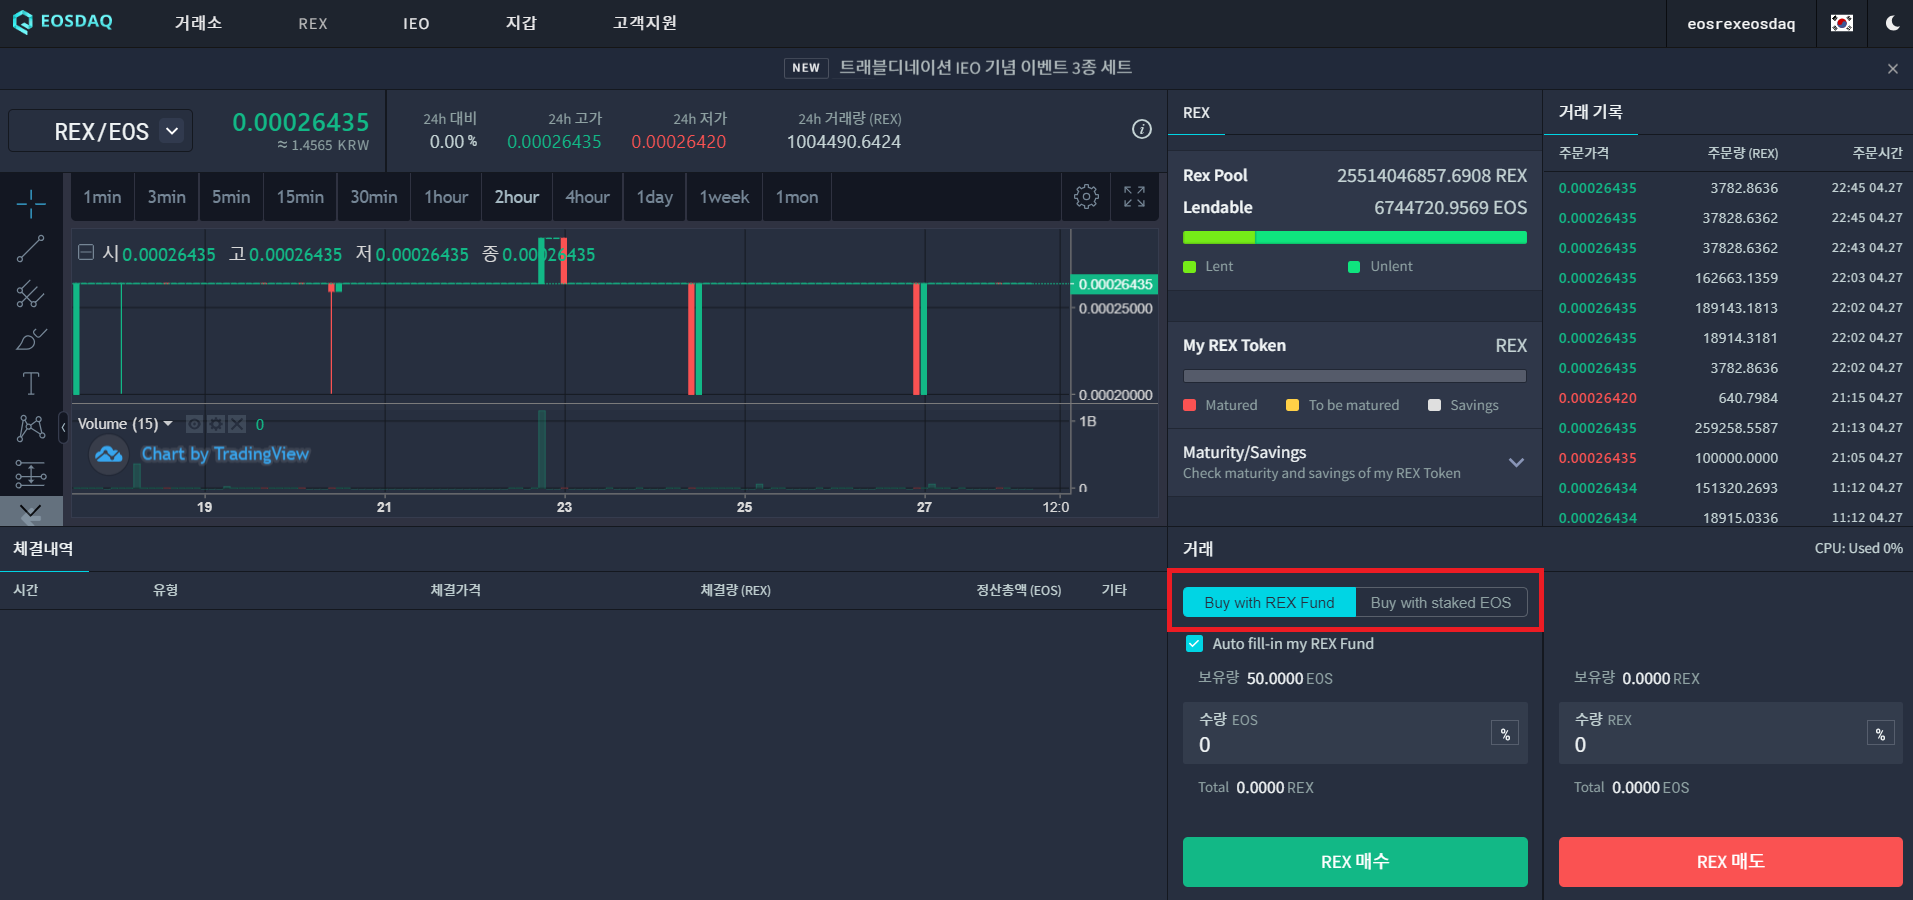The image size is (1913, 900).
Task: Click the My REX Token maturity bar
Action: pos(1355,376)
